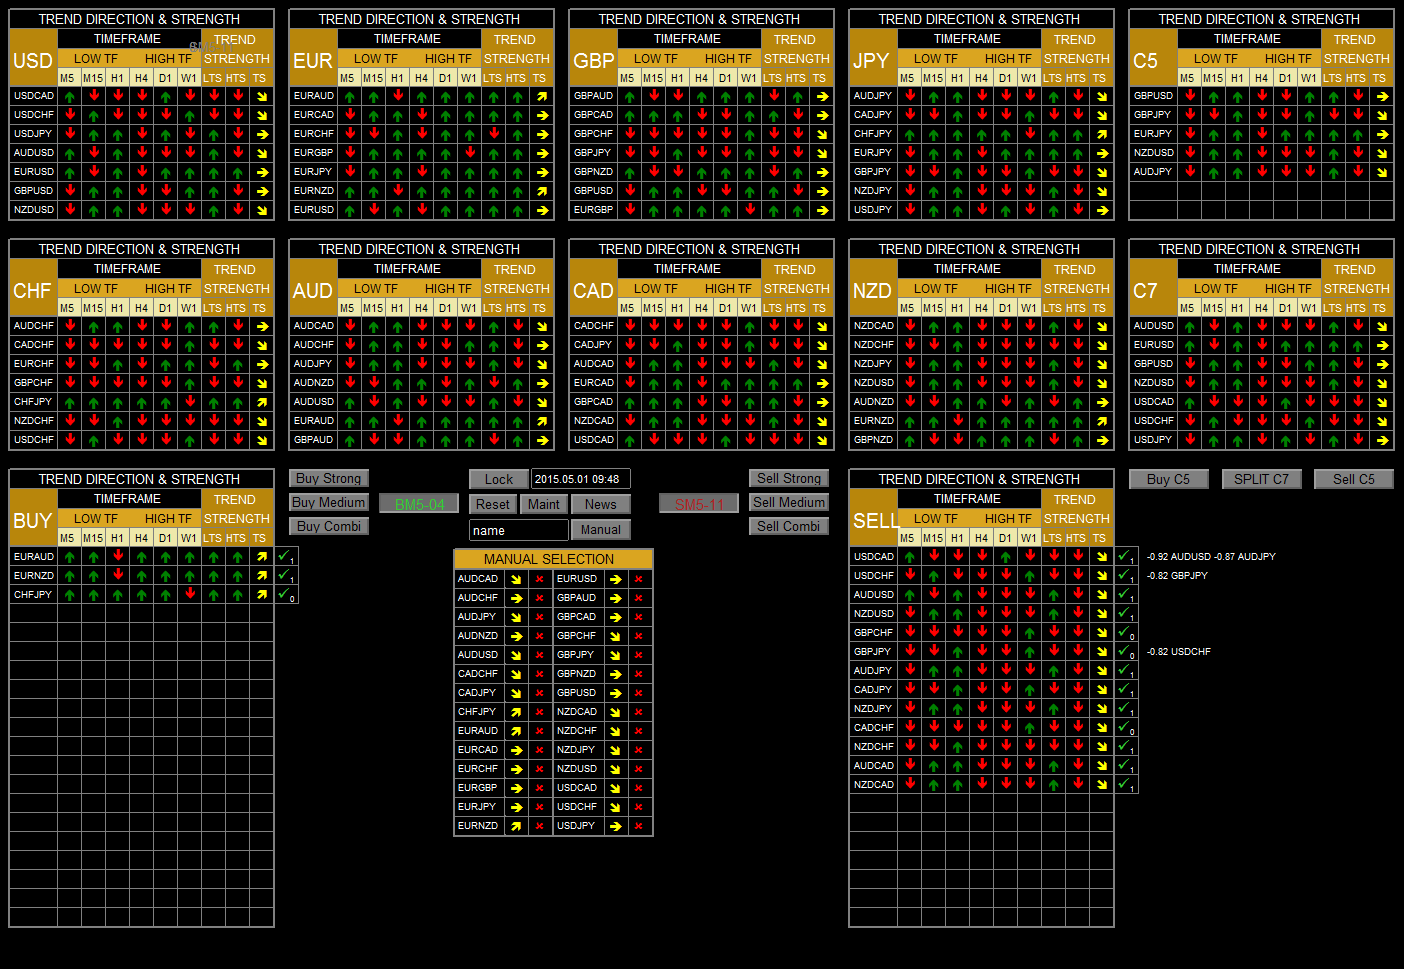The image size is (1404, 969).
Task: Click the yellow trend arrow beside CADJPY in Manual Selection
Action: coord(516,693)
